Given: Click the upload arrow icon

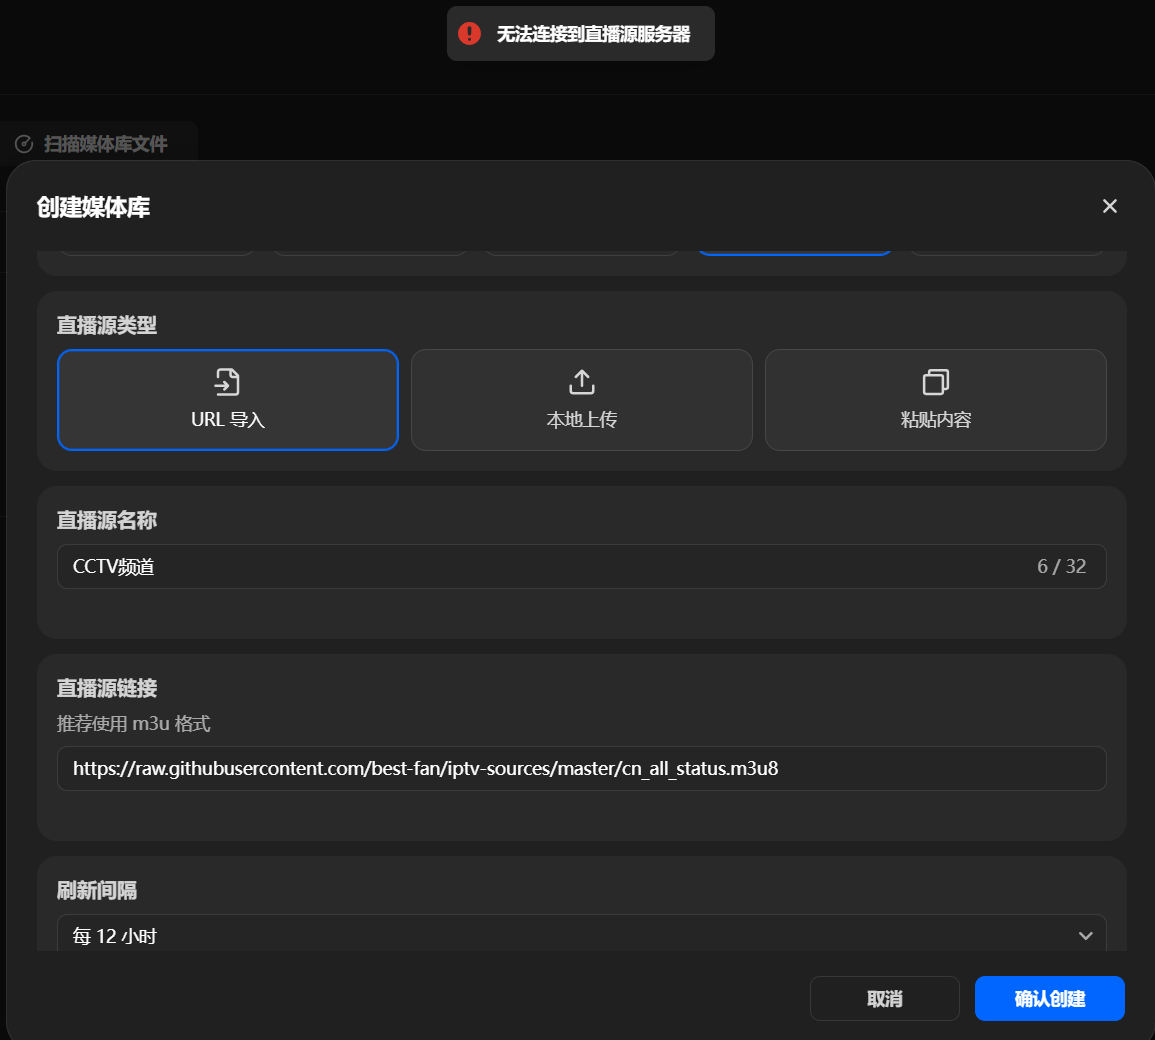Looking at the screenshot, I should (581, 382).
